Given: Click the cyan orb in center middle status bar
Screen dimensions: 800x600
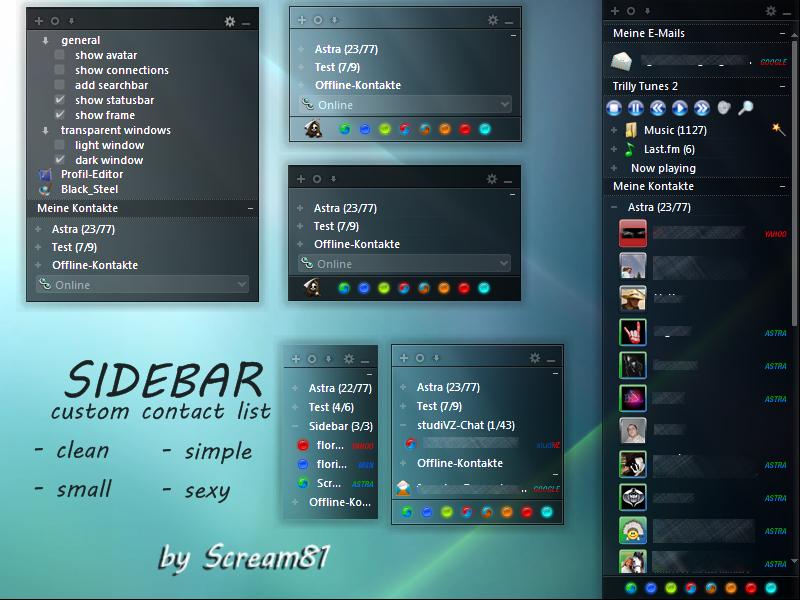Looking at the screenshot, I should (484, 288).
